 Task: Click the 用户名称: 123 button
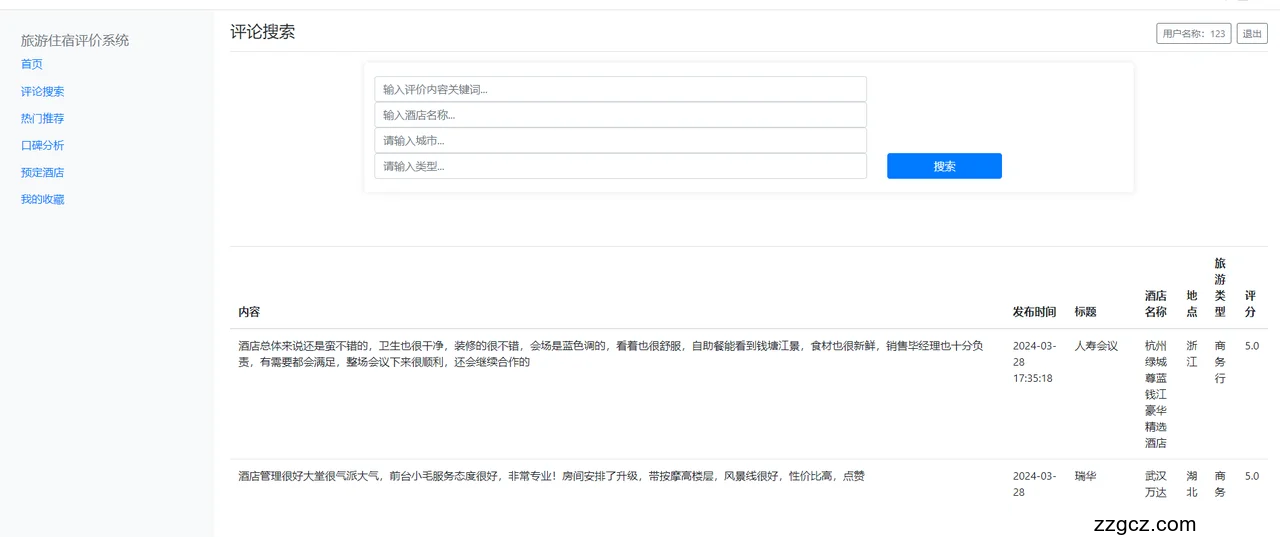tap(1193, 34)
